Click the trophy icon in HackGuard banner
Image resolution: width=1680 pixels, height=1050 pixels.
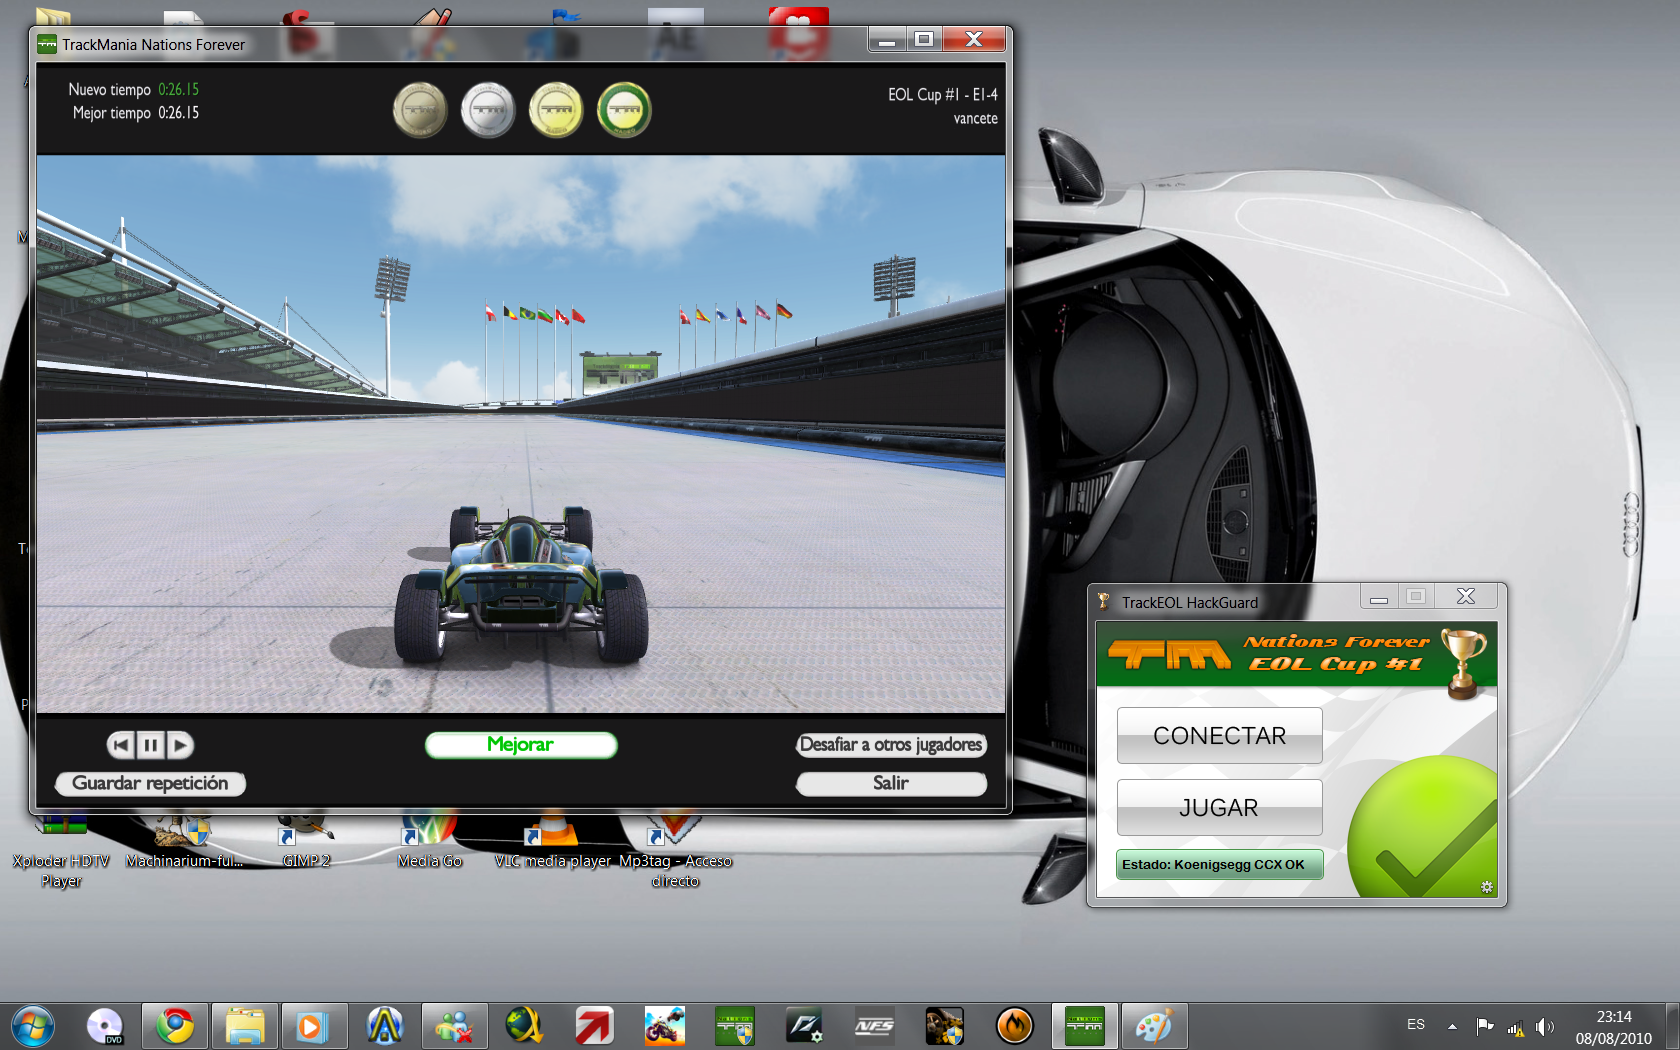click(x=1464, y=663)
